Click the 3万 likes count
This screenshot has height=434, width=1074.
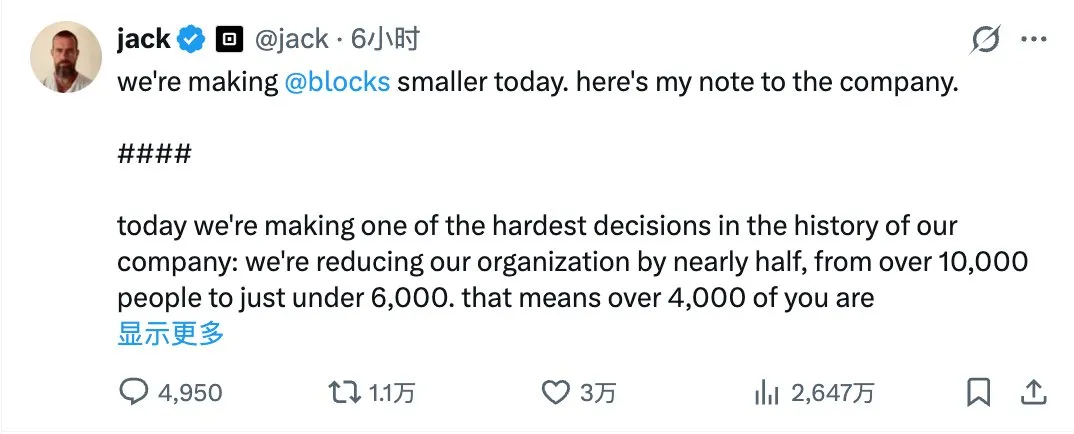pyautogui.click(x=598, y=393)
